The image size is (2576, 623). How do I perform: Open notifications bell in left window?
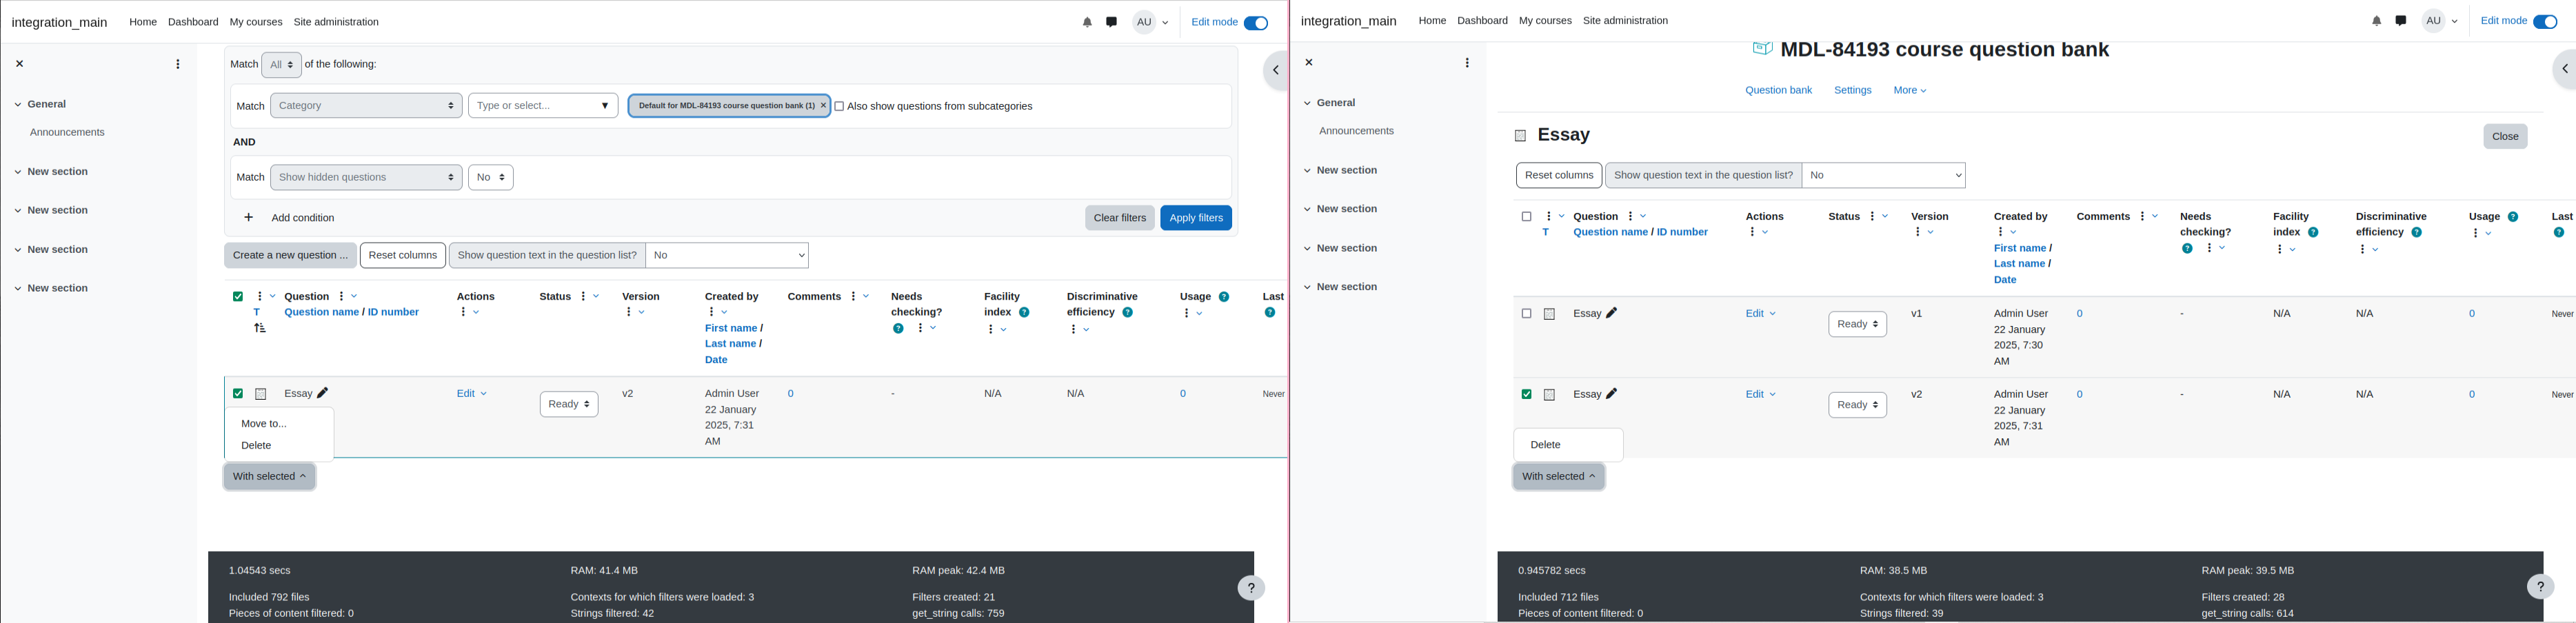pyautogui.click(x=1087, y=22)
